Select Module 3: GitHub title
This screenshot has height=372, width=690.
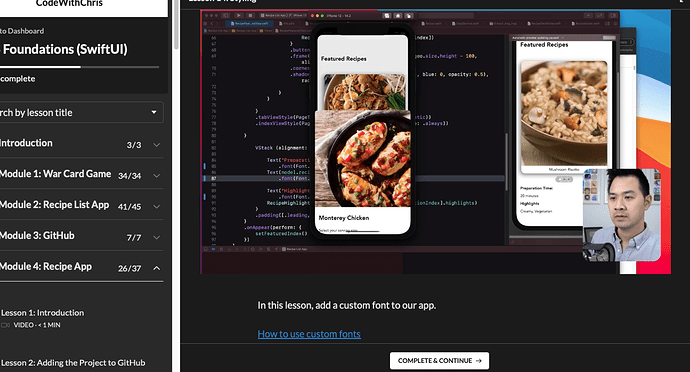tap(37, 236)
